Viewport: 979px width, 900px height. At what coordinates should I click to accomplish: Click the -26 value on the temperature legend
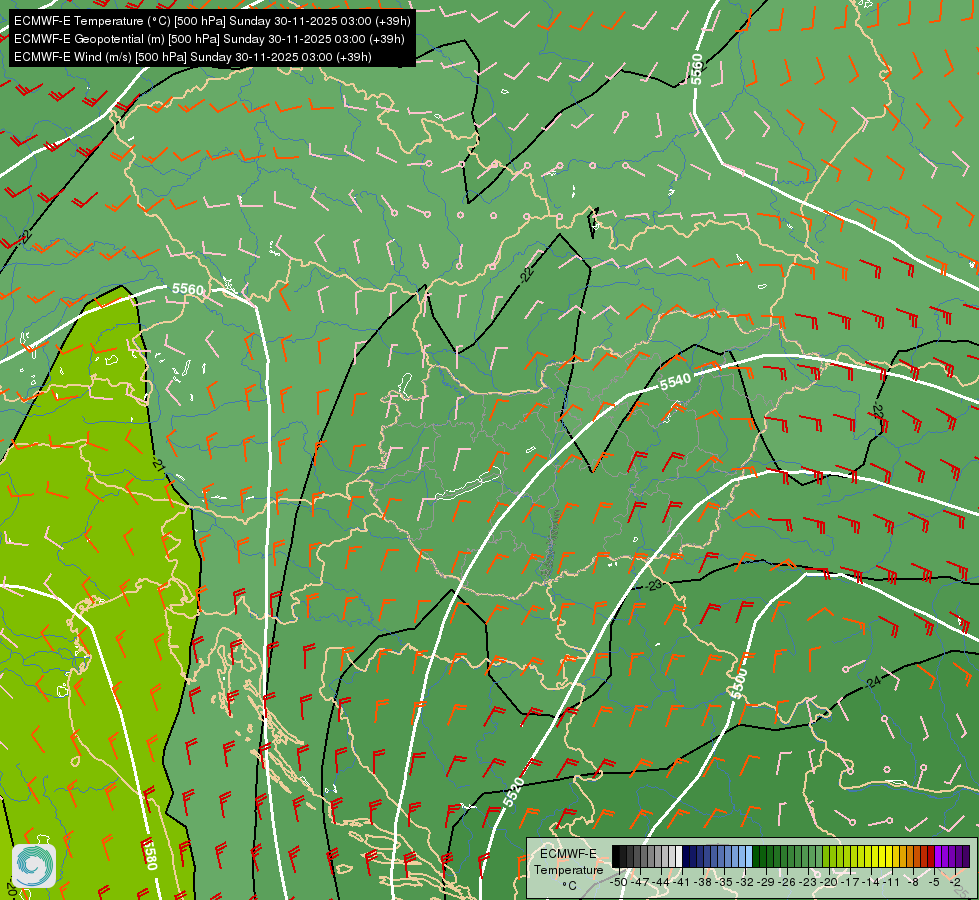[789, 882]
